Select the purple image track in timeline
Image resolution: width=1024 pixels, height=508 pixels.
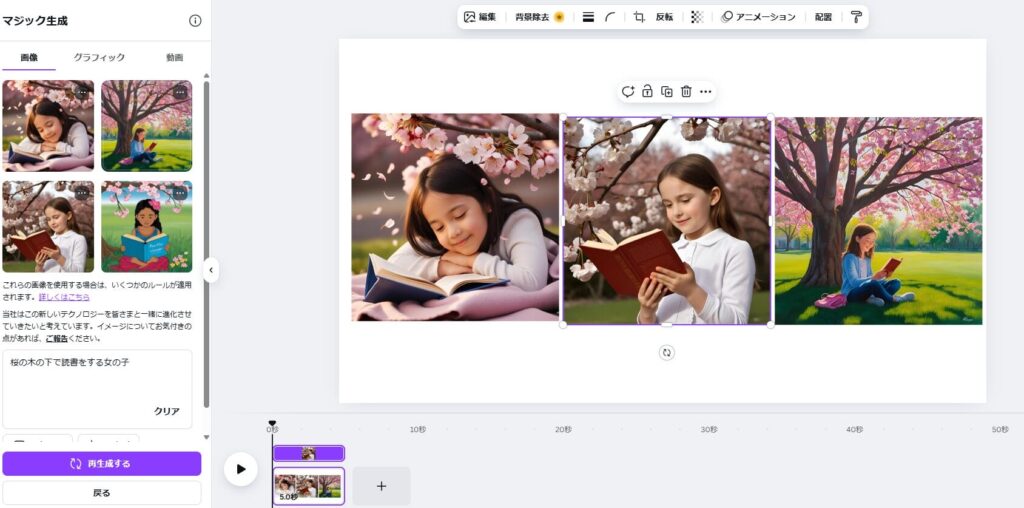tap(309, 453)
